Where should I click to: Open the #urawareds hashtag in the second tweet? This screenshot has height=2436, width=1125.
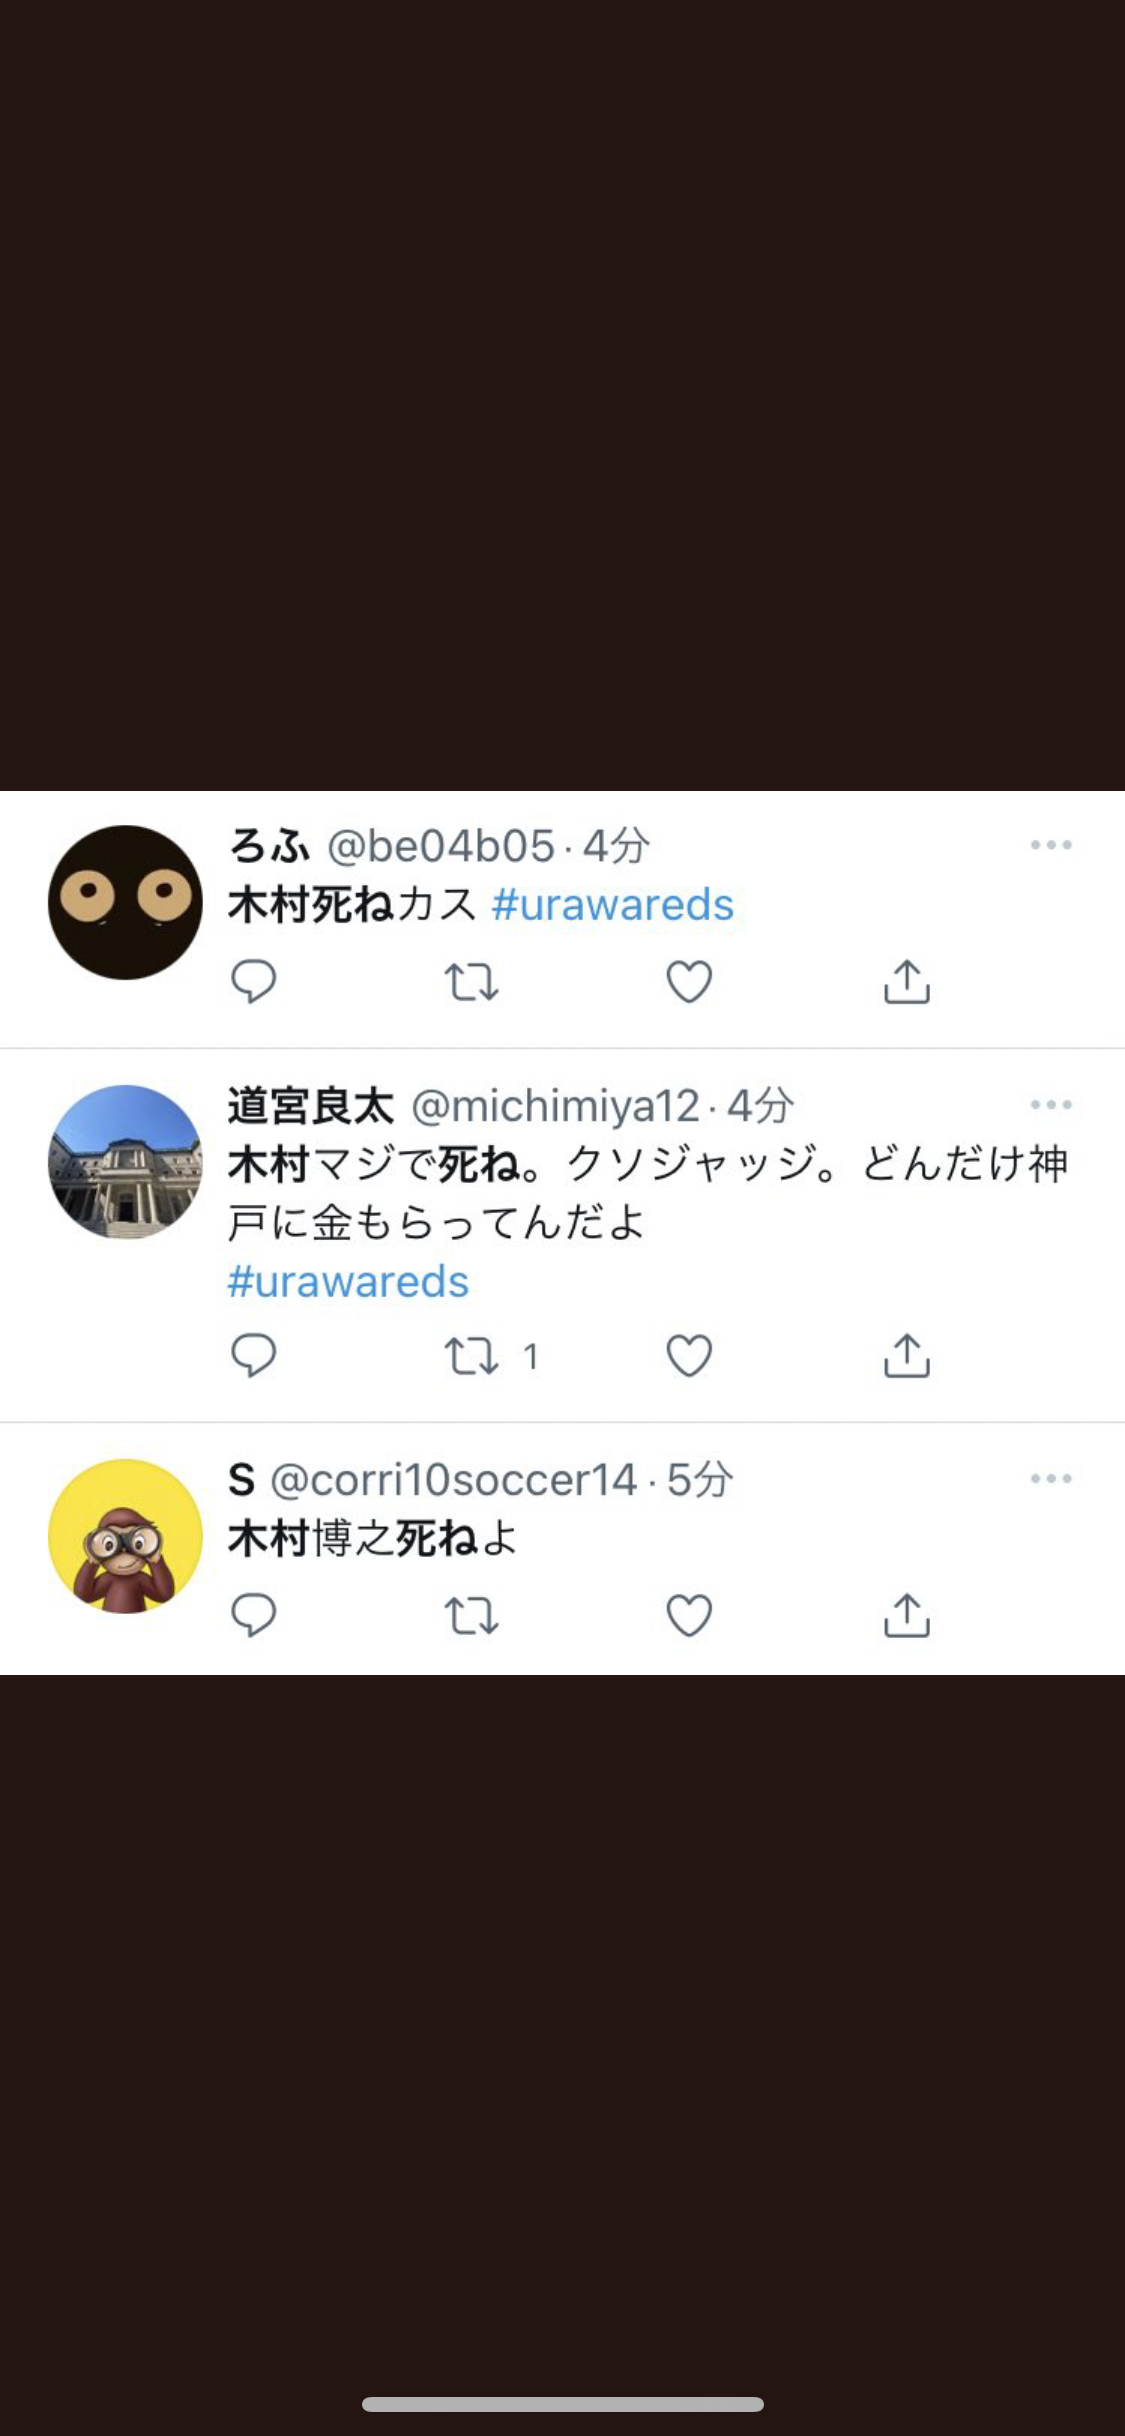[348, 1281]
